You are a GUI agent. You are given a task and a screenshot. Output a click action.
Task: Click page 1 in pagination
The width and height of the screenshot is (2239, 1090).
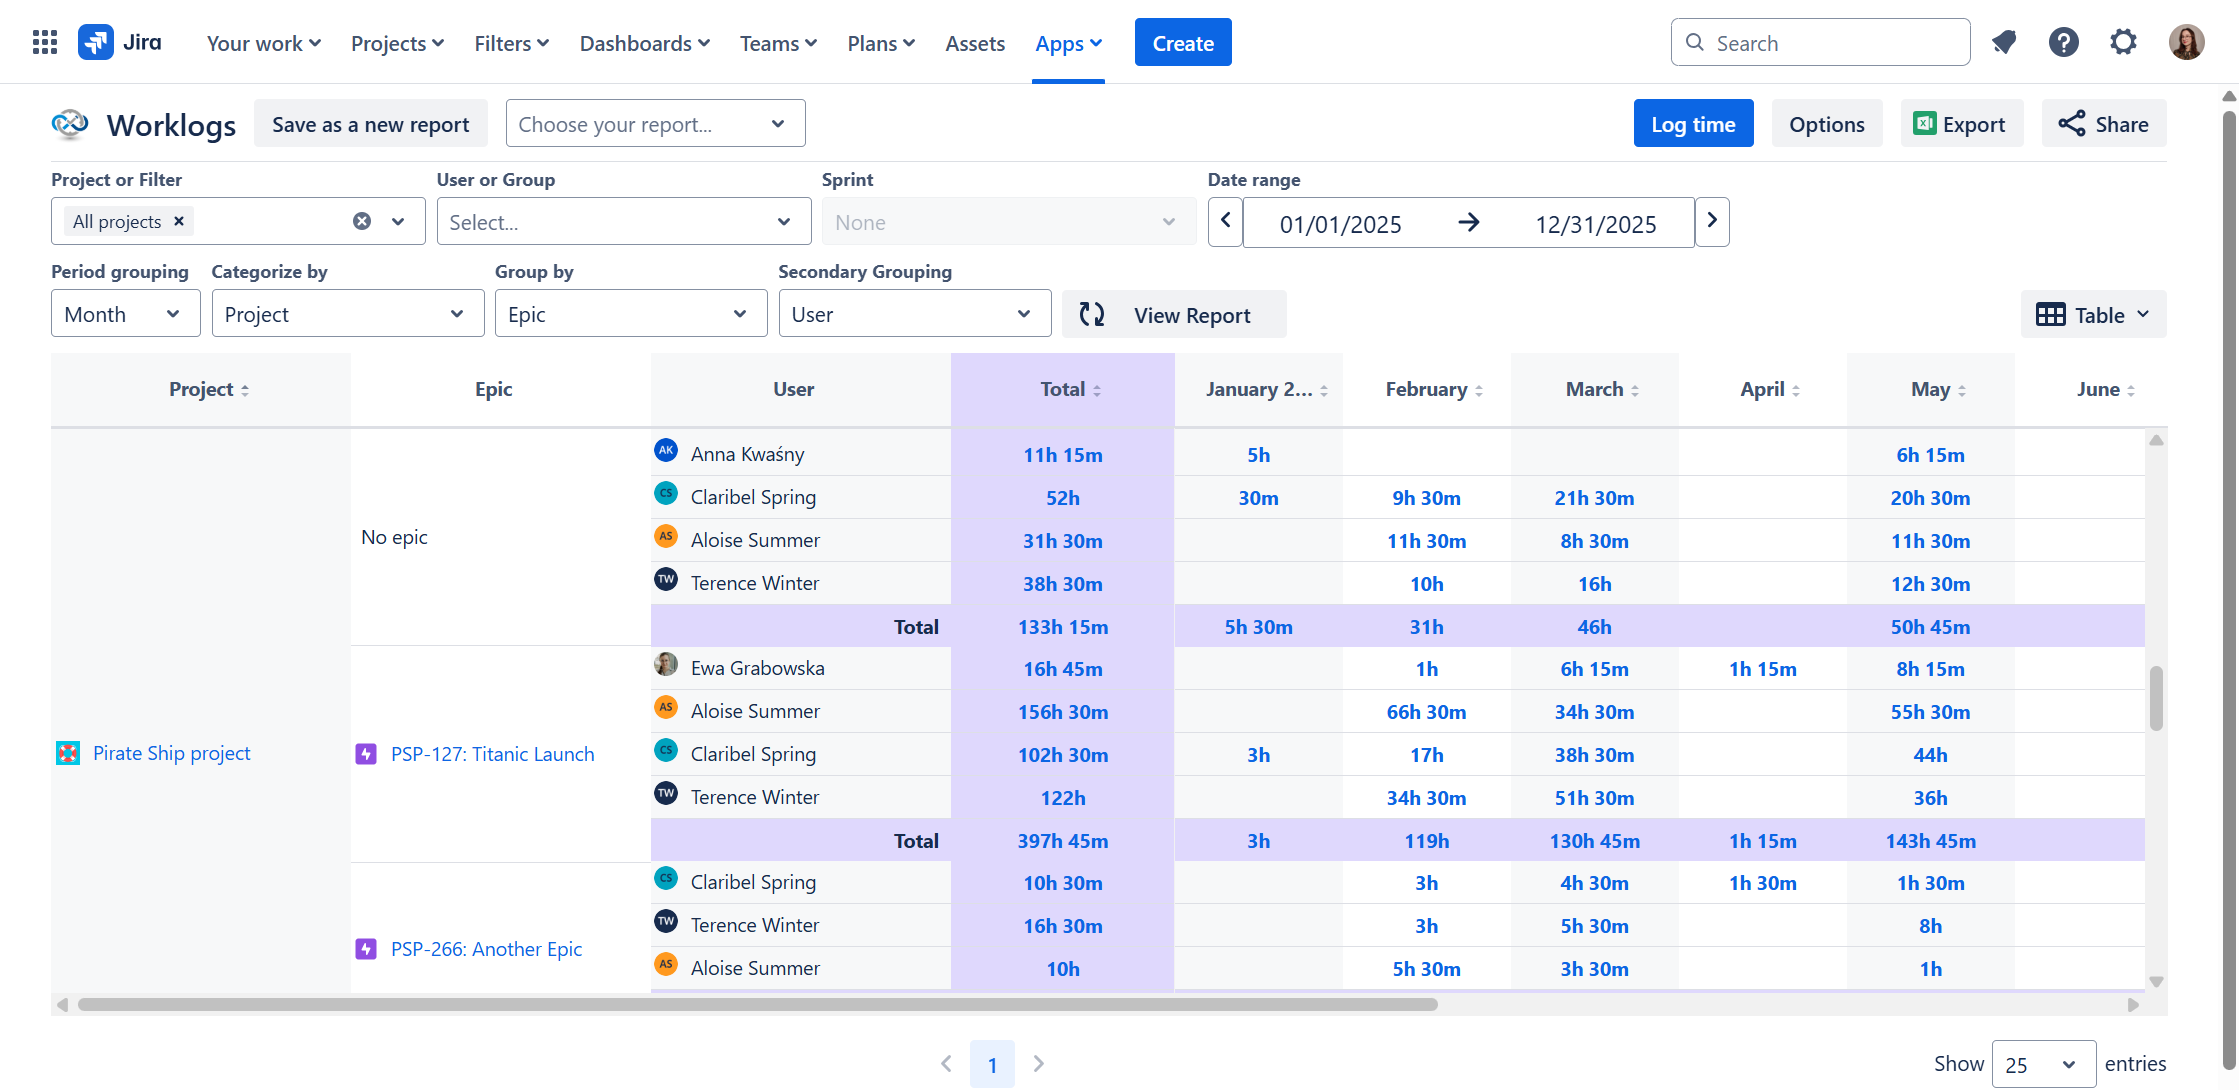[x=992, y=1064]
